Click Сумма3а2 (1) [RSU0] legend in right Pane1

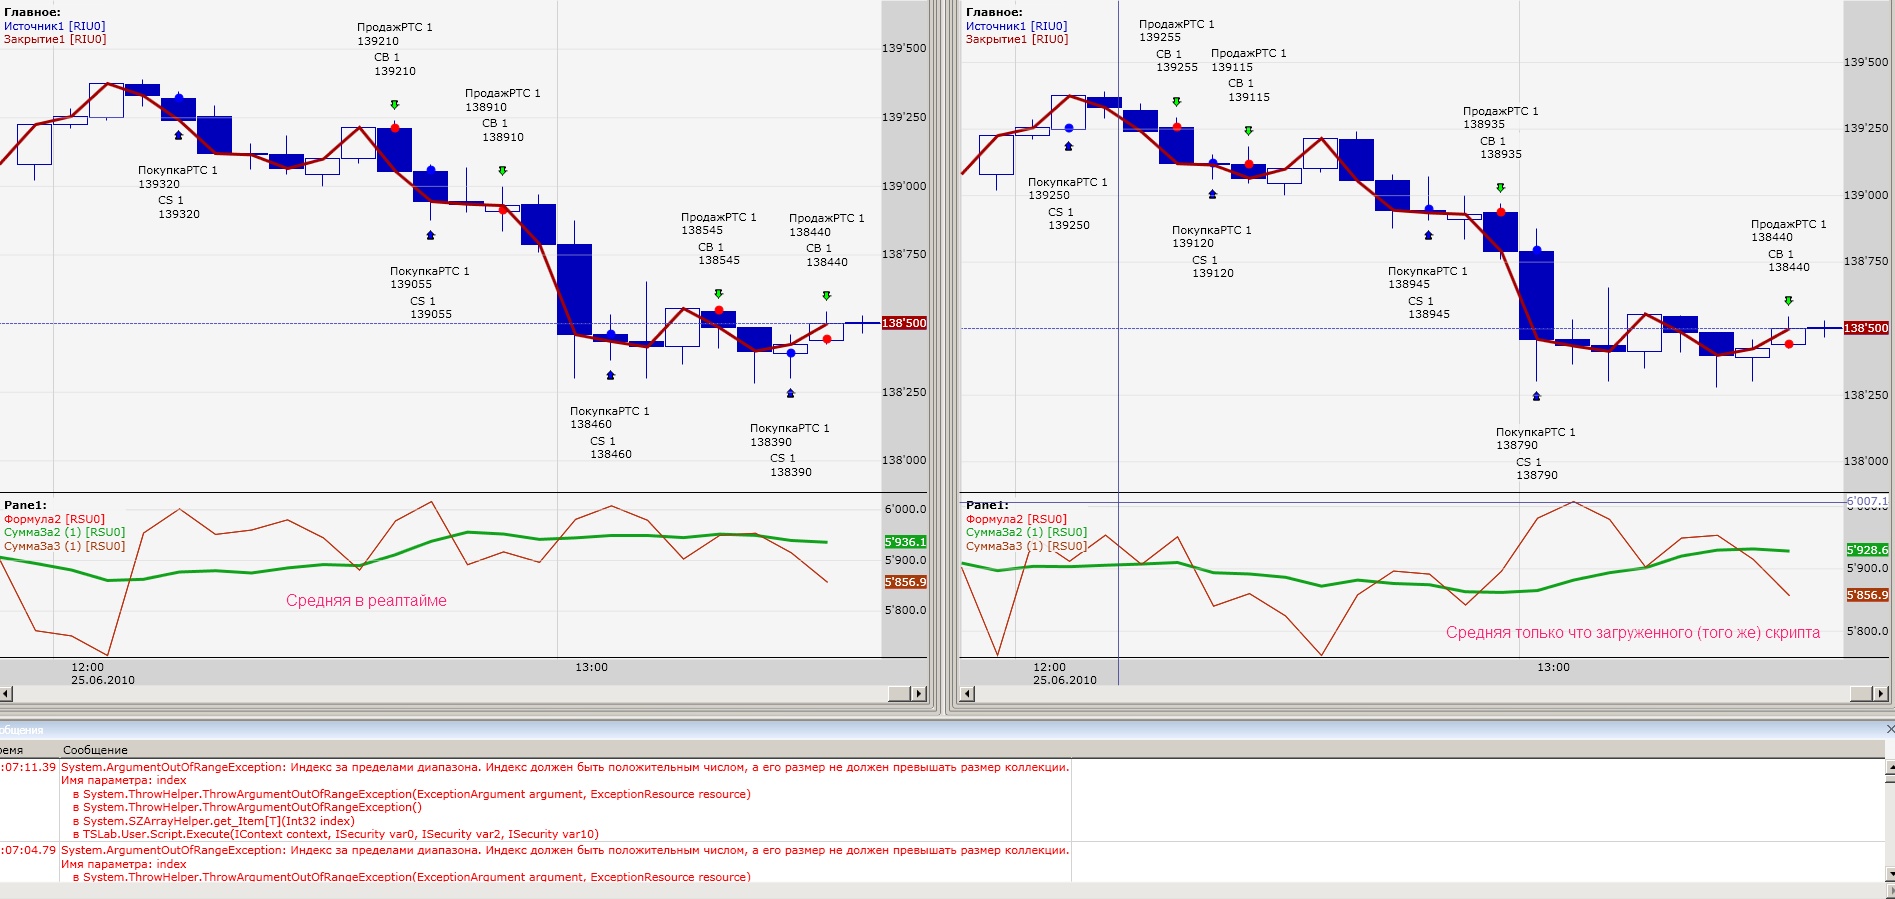[1026, 532]
